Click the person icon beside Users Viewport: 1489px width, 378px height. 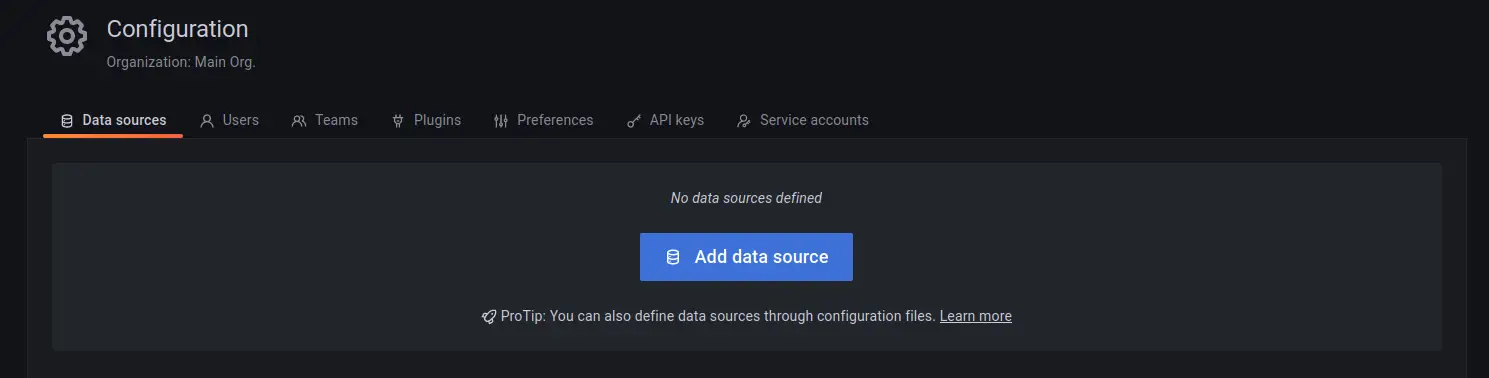pos(207,121)
